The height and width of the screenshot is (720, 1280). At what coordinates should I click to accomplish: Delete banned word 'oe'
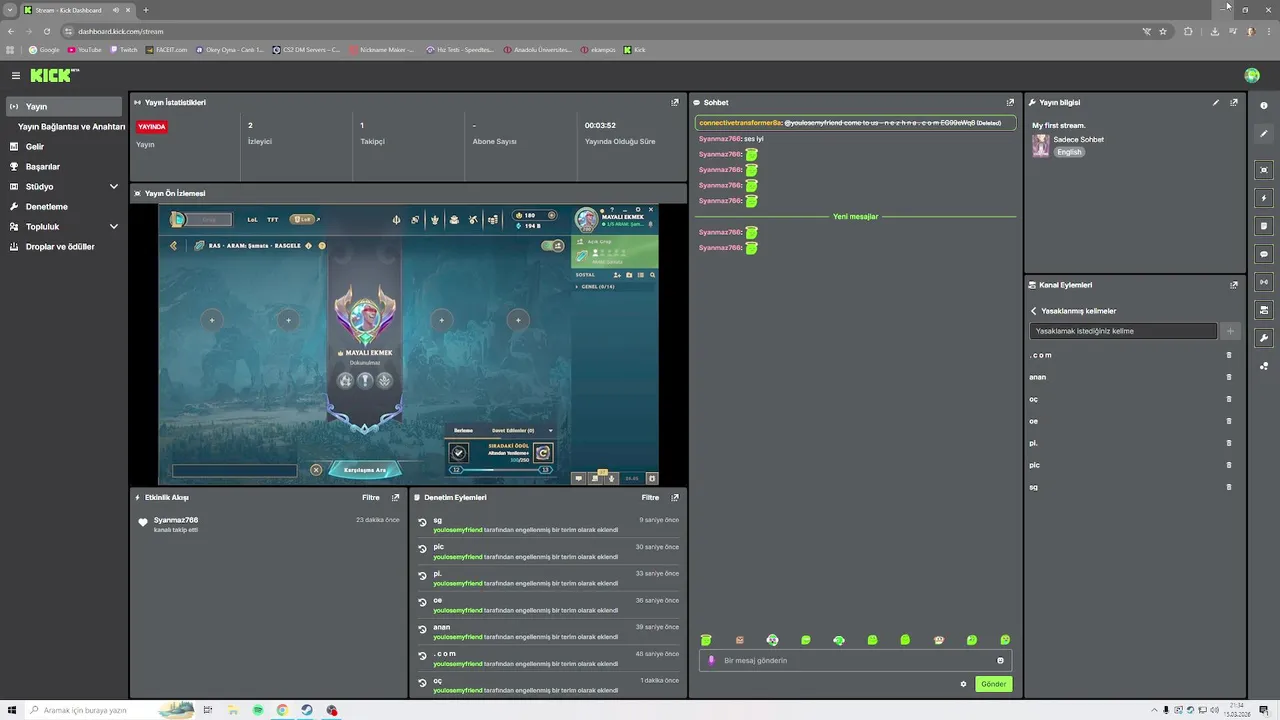click(x=1229, y=421)
